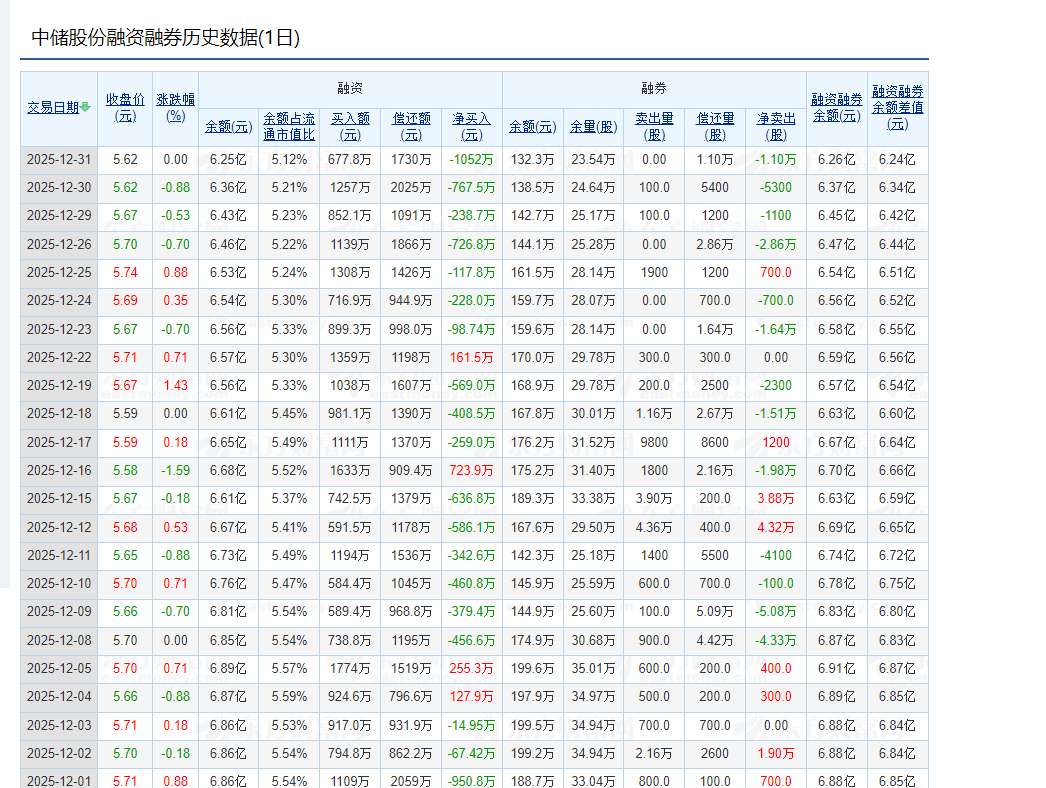Sort by 融资融券余额差值(元) header
The image size is (1046, 788).
point(898,107)
